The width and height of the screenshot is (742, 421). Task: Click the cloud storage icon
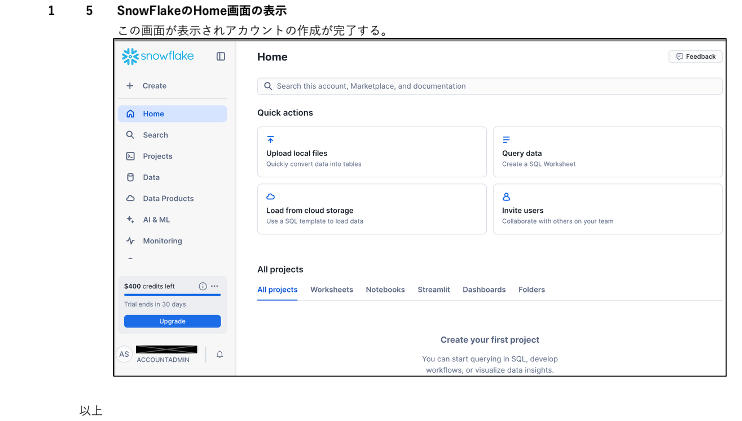[x=270, y=197]
